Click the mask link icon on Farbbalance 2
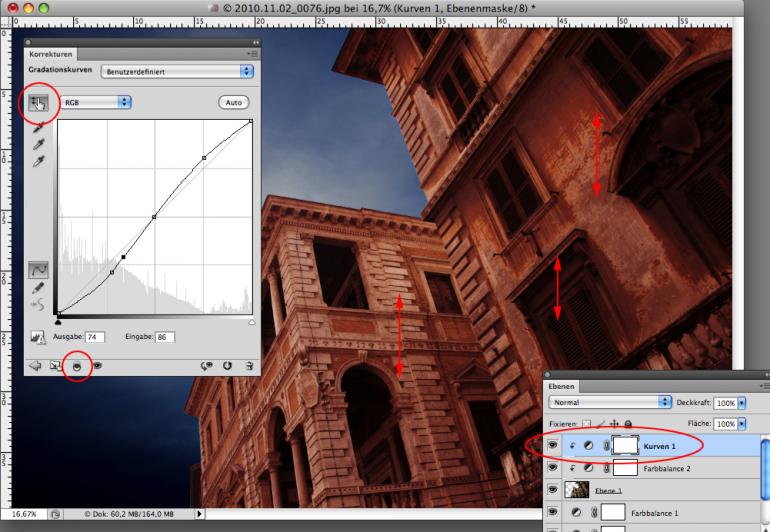This screenshot has height=532, width=770. [x=606, y=469]
